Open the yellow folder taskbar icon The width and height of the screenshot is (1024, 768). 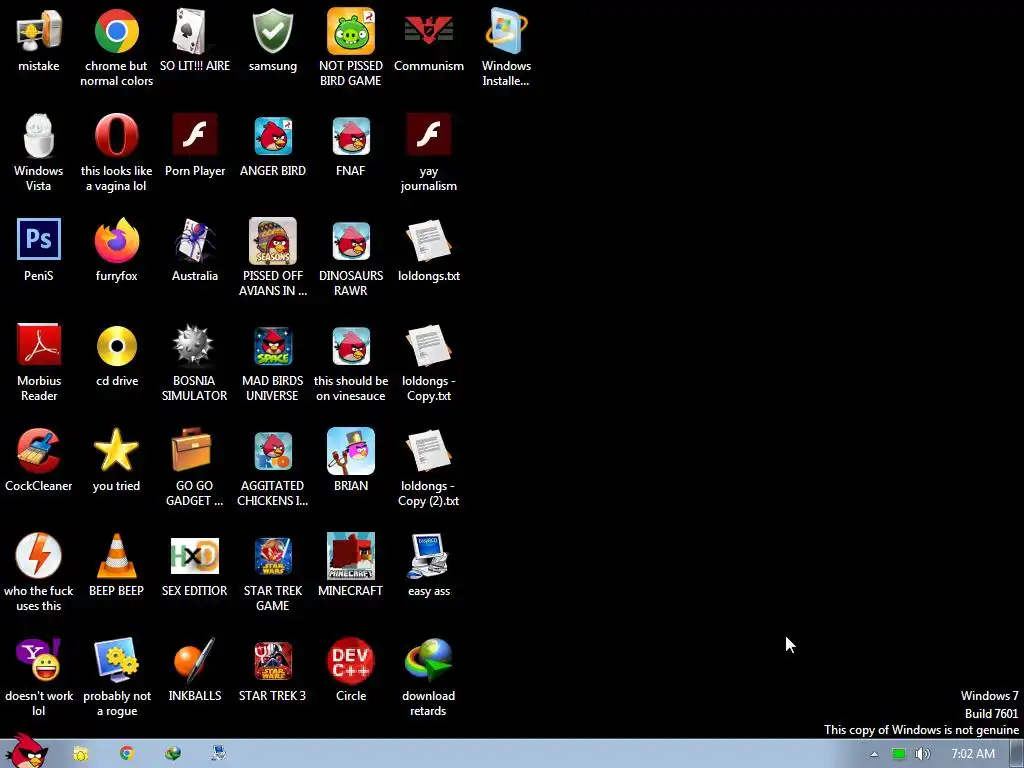coord(81,754)
